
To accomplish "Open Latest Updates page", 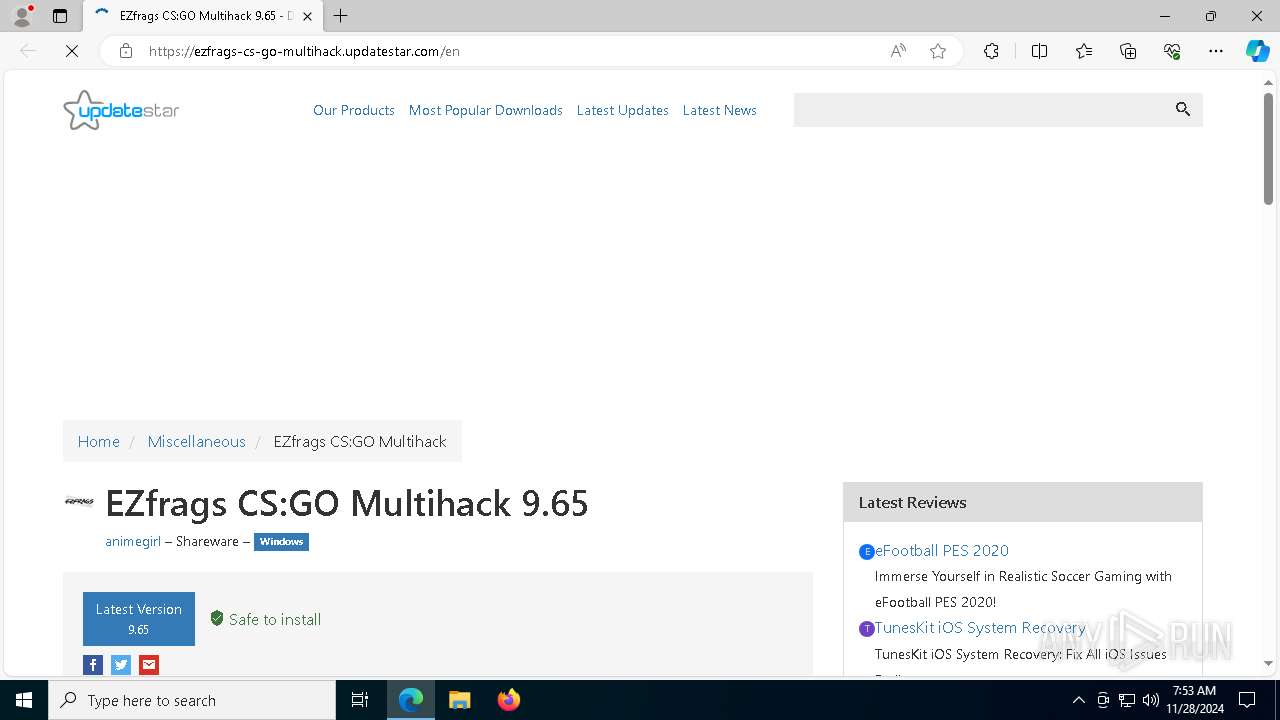I will click(623, 110).
